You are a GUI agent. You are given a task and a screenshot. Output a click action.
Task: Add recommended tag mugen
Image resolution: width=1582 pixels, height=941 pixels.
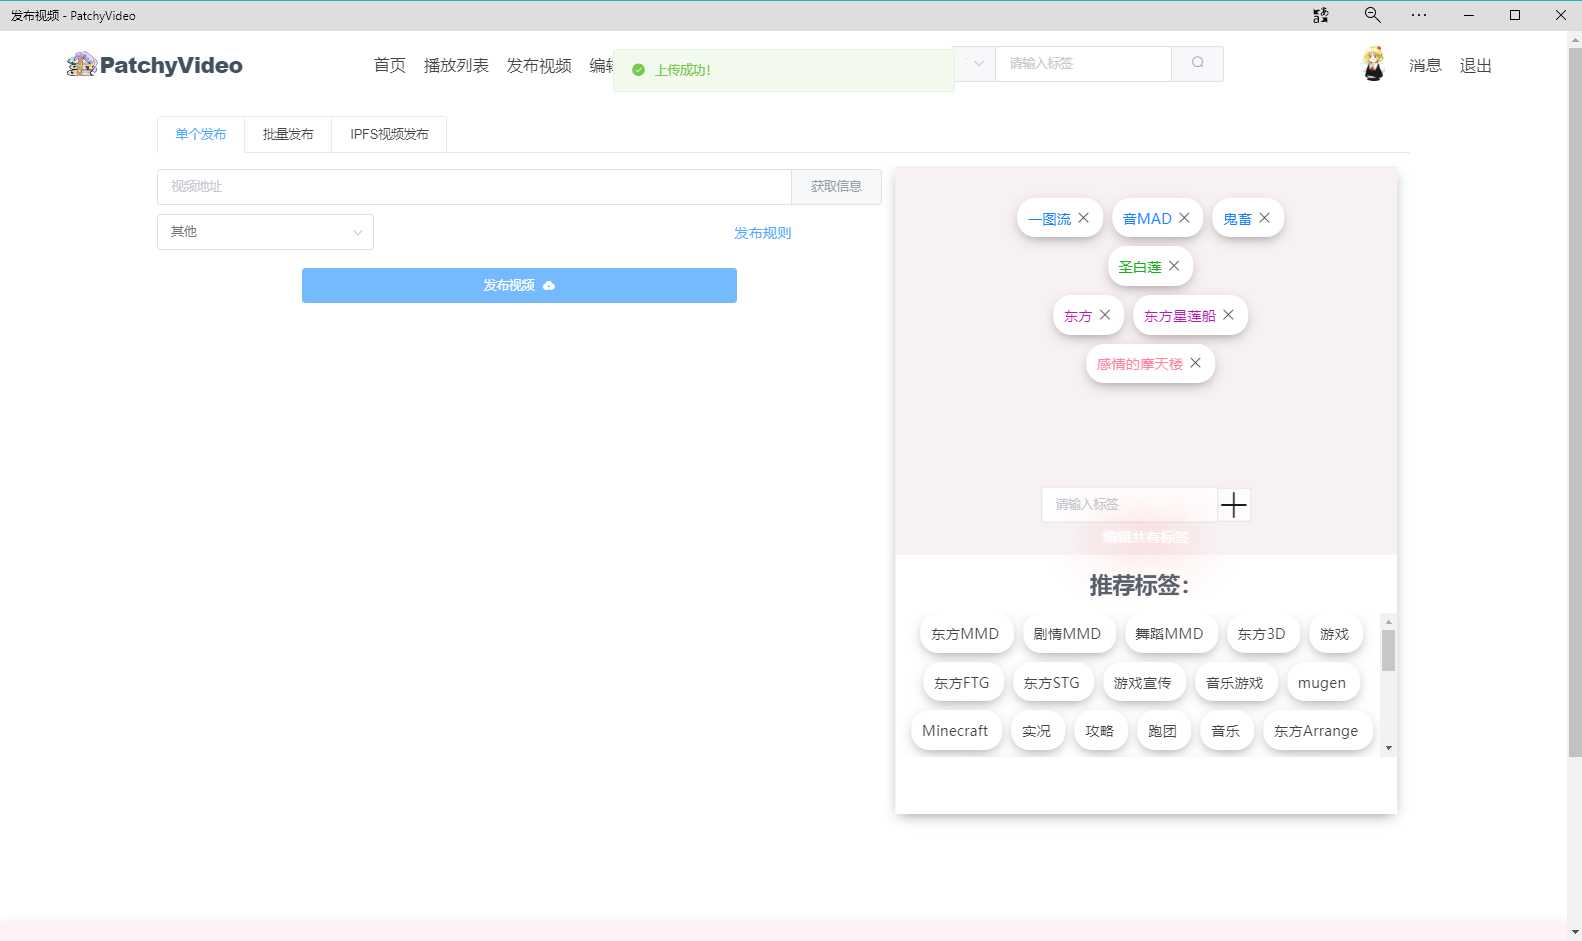(1322, 683)
